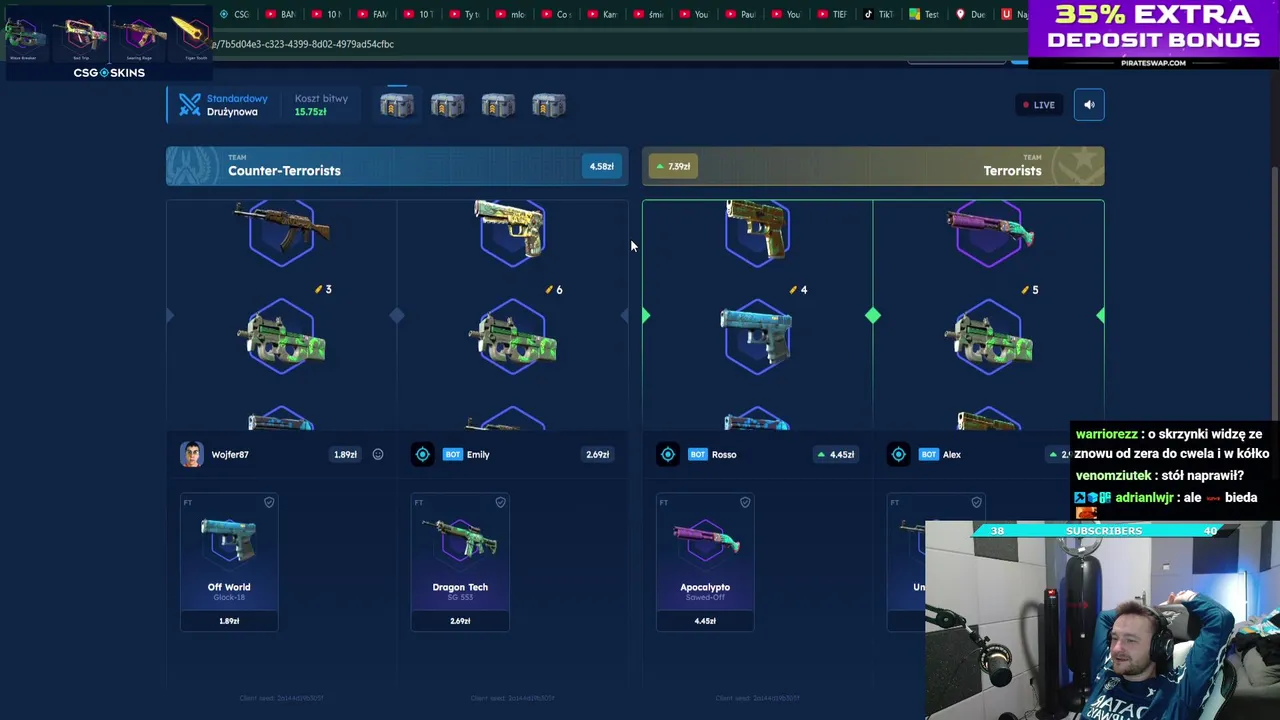
Task: Click the Alex bot player name
Action: (951, 454)
